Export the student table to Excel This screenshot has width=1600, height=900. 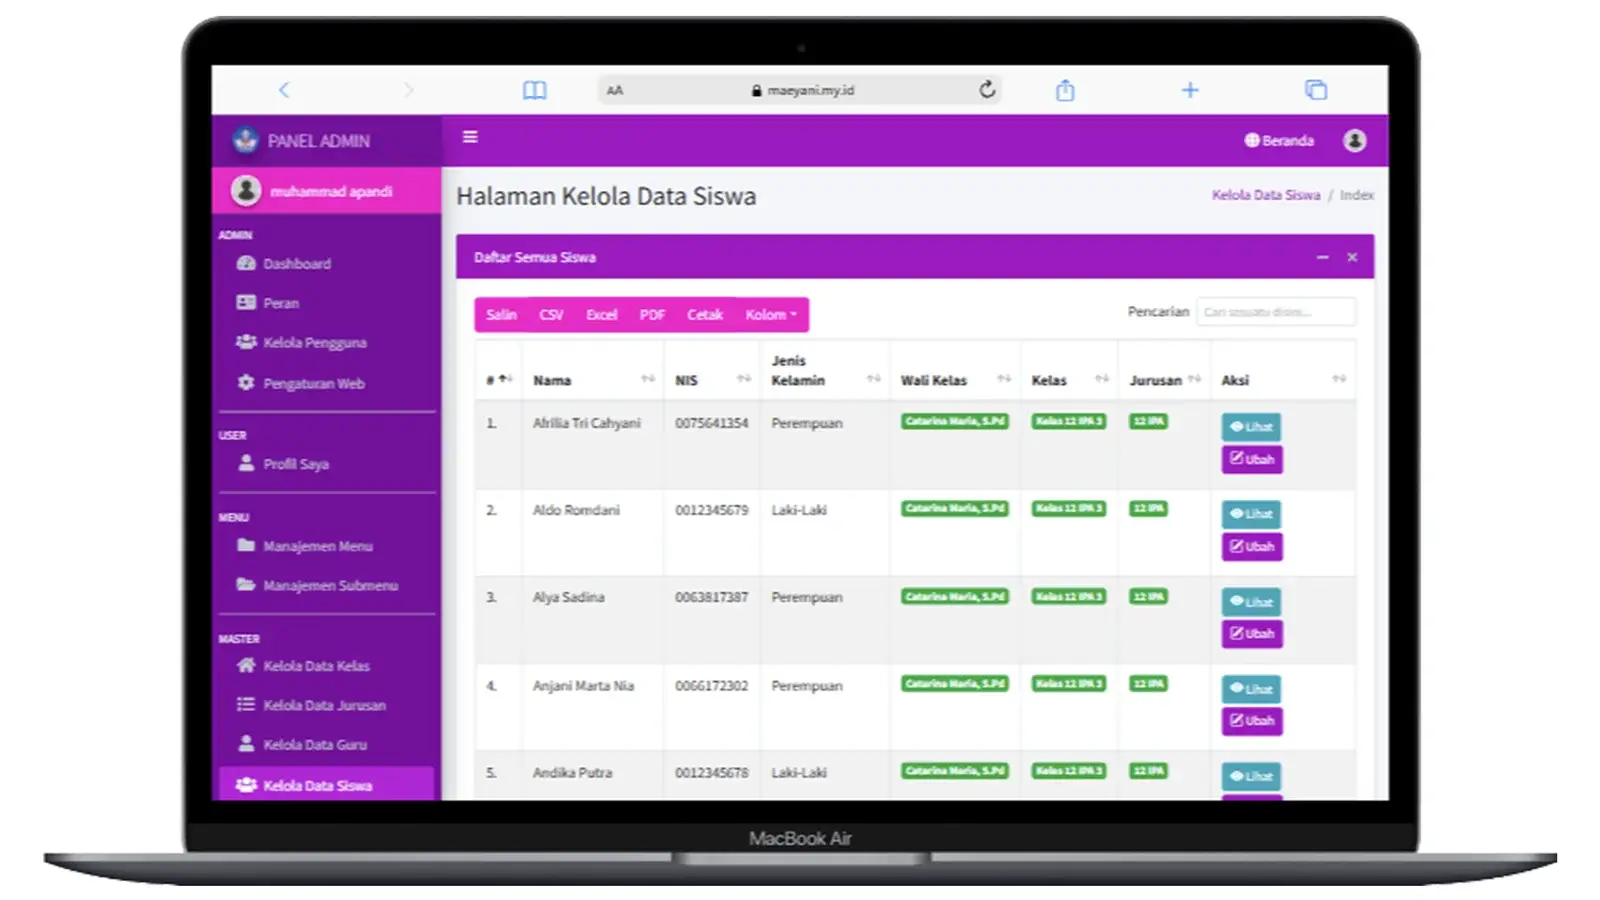coord(601,315)
